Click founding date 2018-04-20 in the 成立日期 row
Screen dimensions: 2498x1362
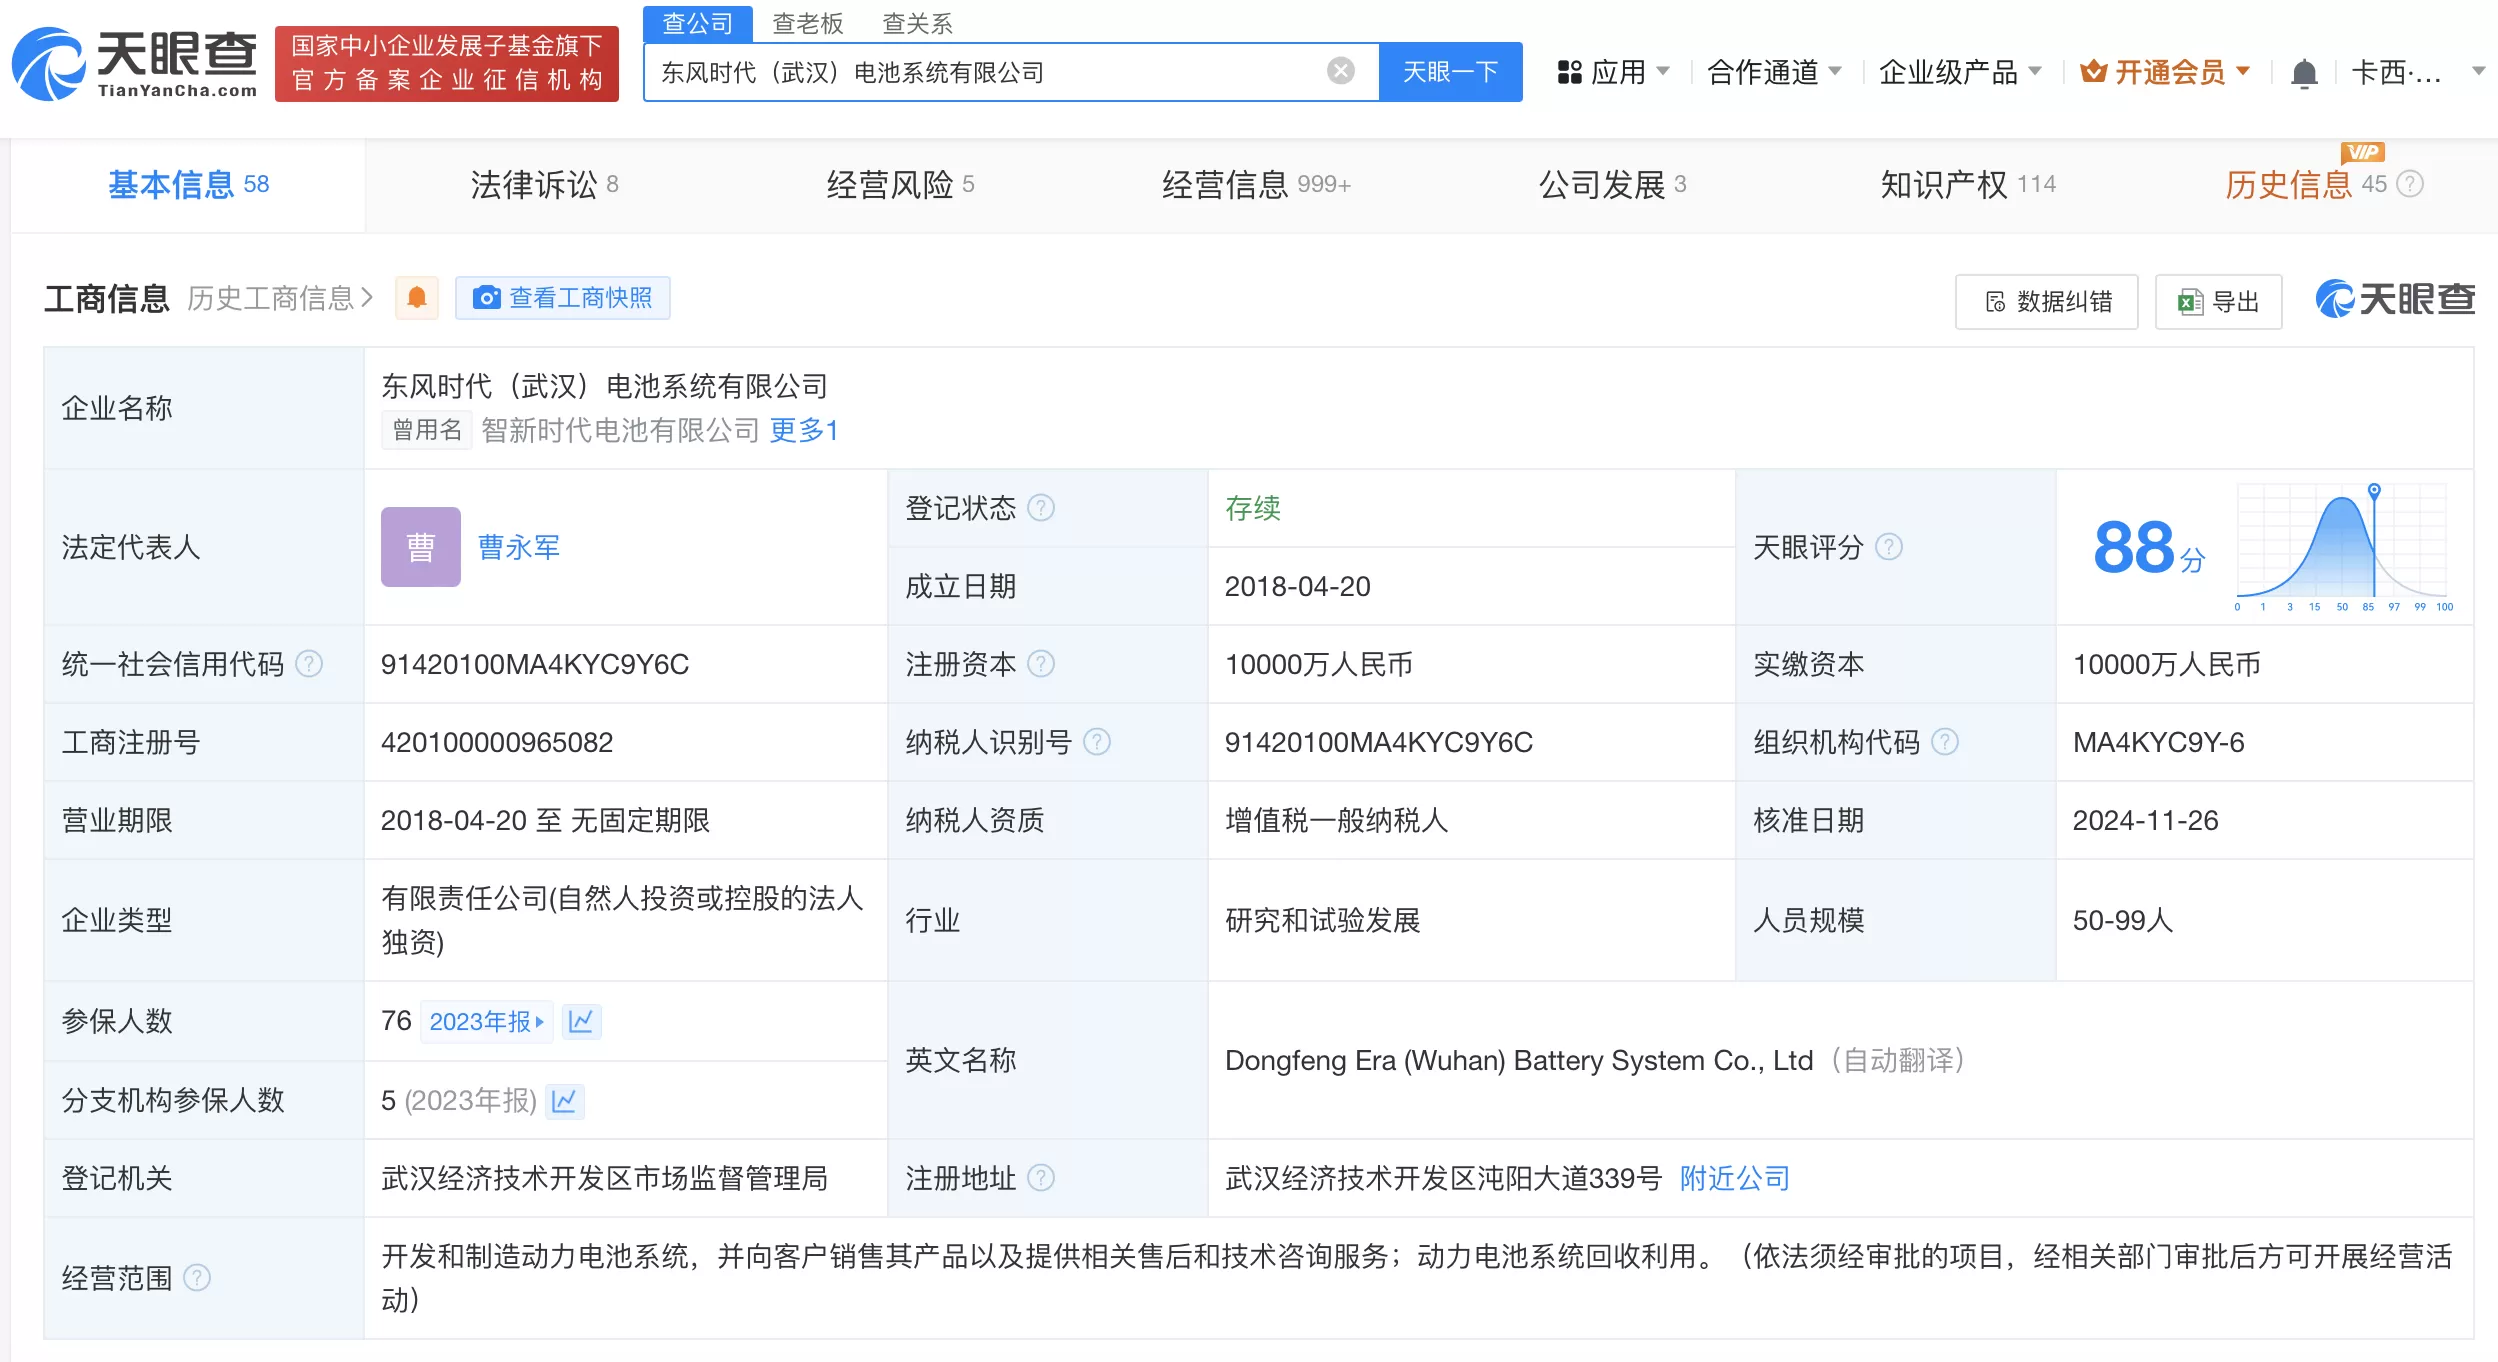pyautogui.click(x=1297, y=586)
